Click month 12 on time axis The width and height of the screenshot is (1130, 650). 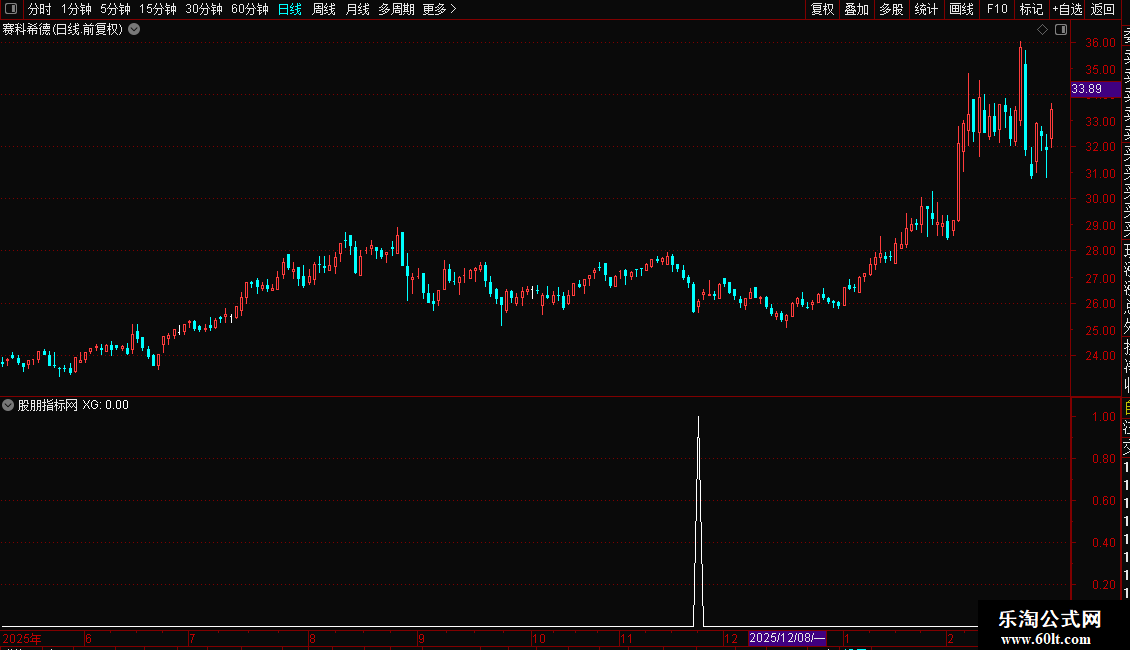731,638
